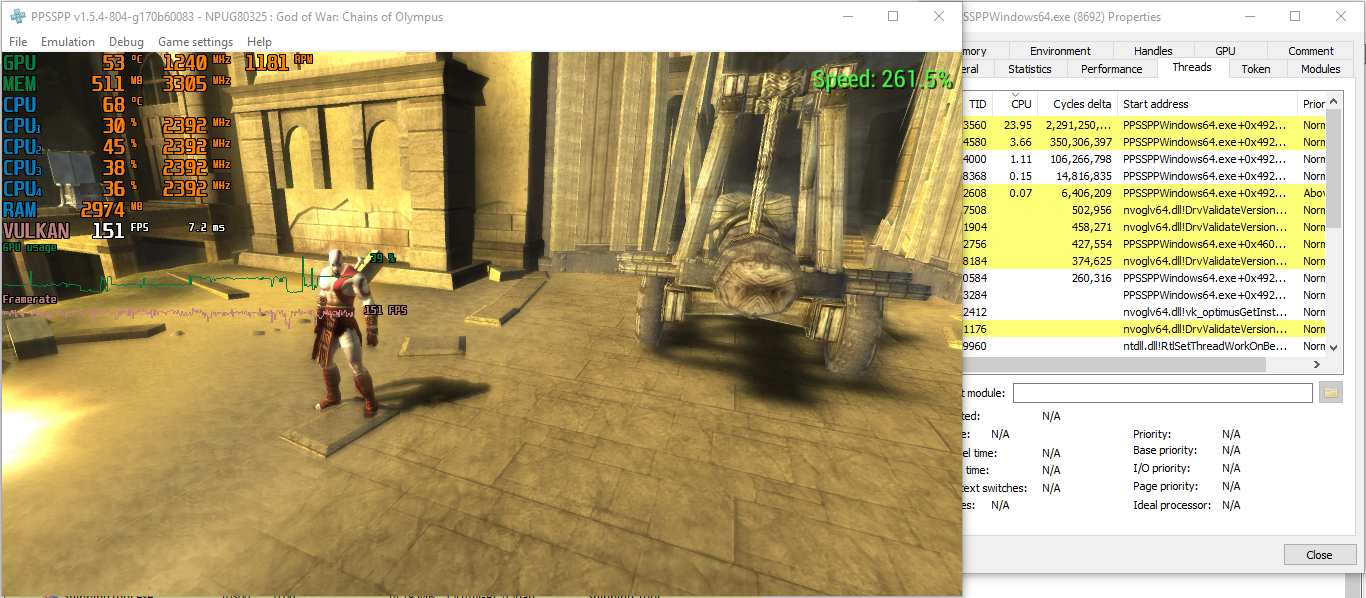The width and height of the screenshot is (1366, 598).
Task: Select thread 1904 with 458,271 cycles
Action: point(1143,227)
